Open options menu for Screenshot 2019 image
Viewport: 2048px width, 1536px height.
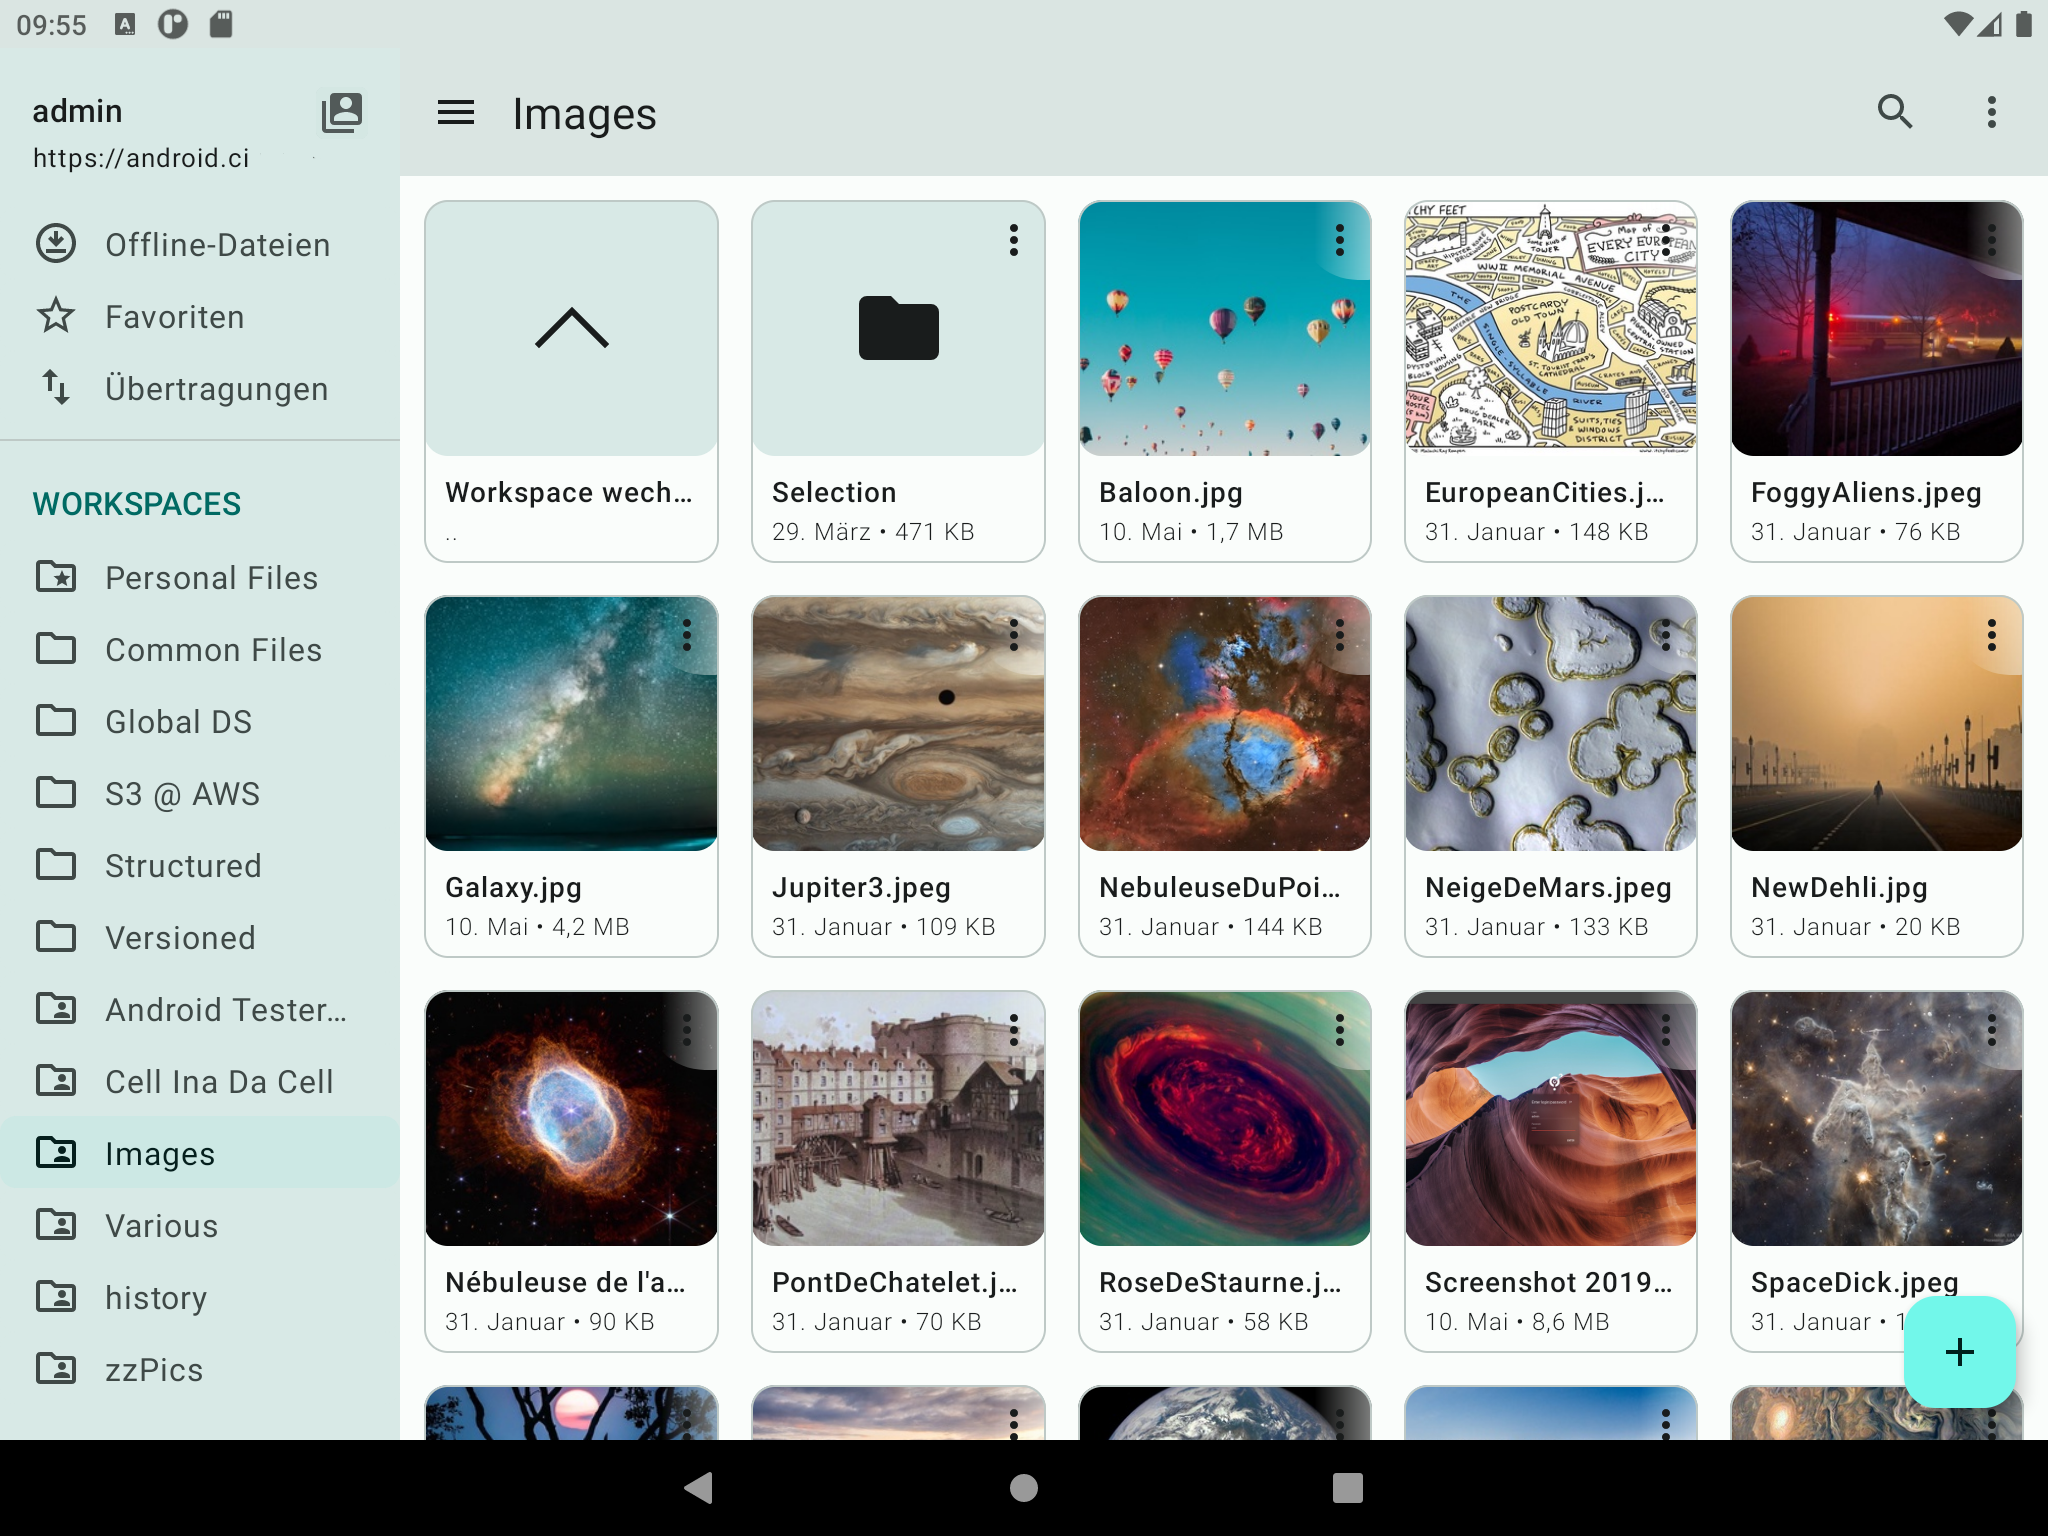pyautogui.click(x=1666, y=1030)
